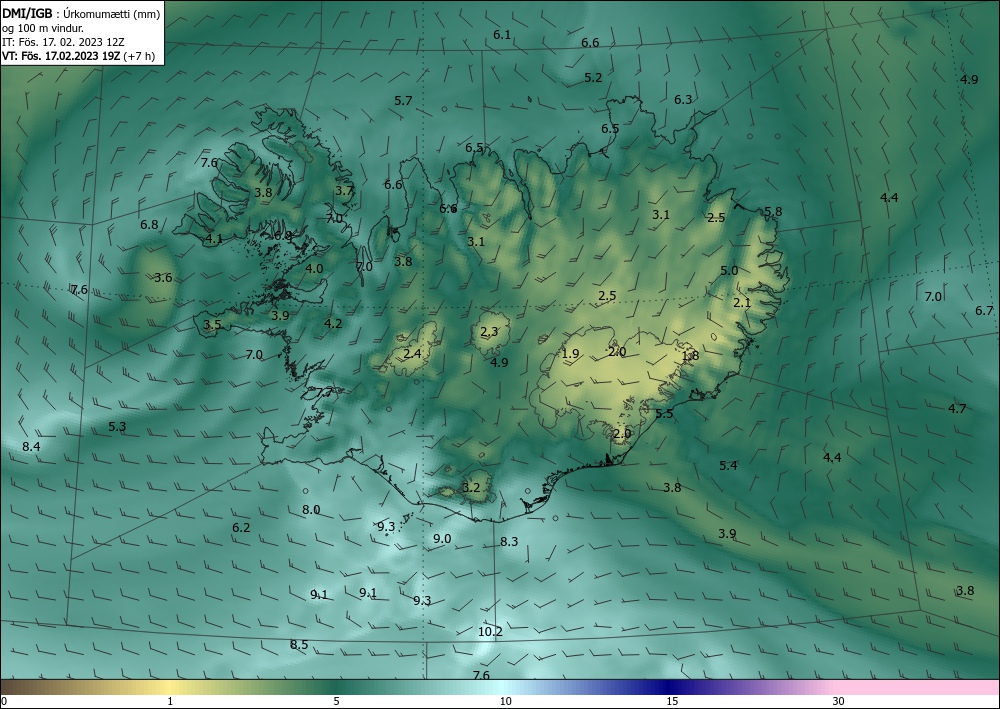Click the map value '5.2'
The width and height of the screenshot is (1000, 709).
593,77
